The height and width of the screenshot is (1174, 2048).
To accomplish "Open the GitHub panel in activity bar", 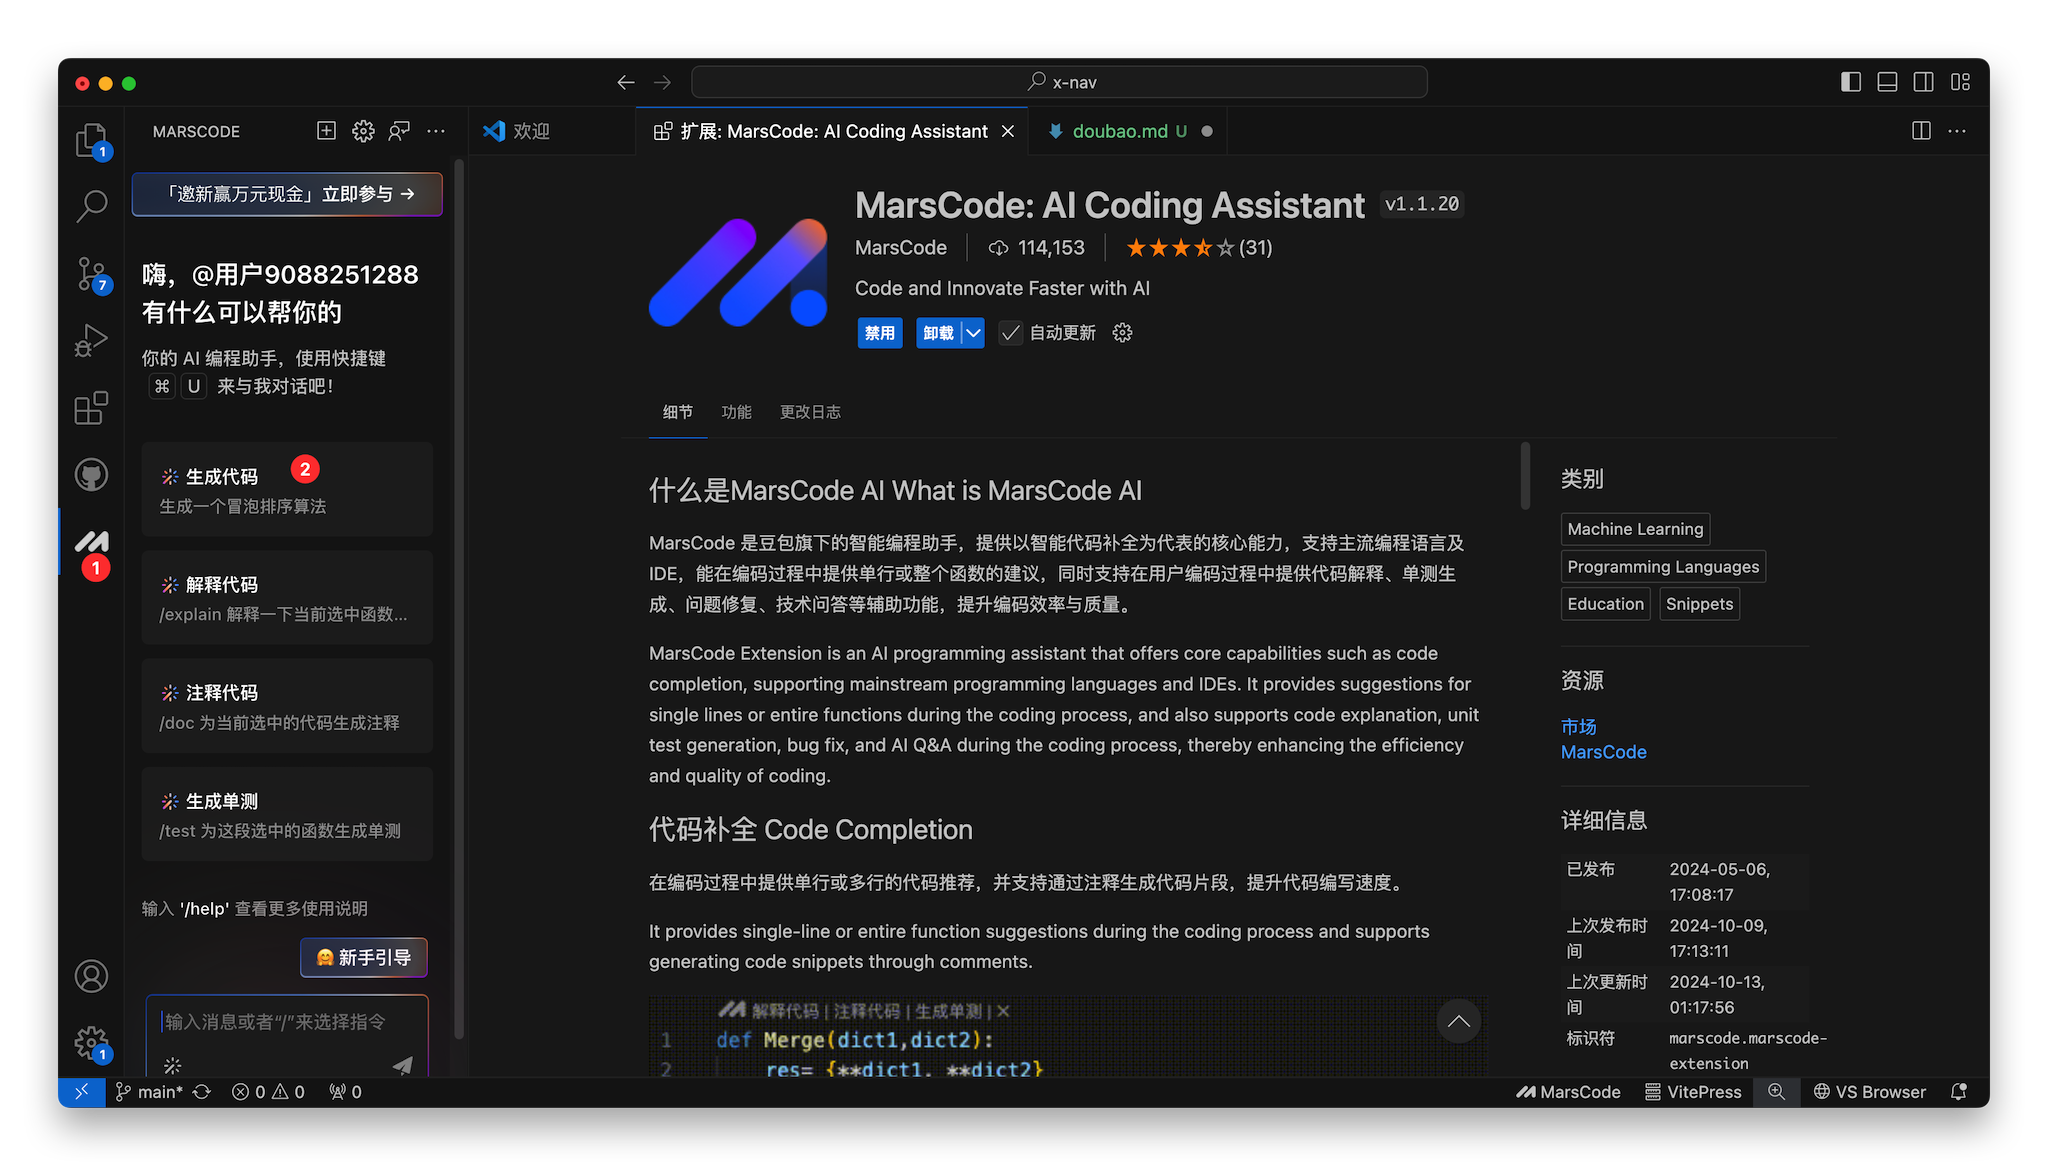I will [x=91, y=475].
